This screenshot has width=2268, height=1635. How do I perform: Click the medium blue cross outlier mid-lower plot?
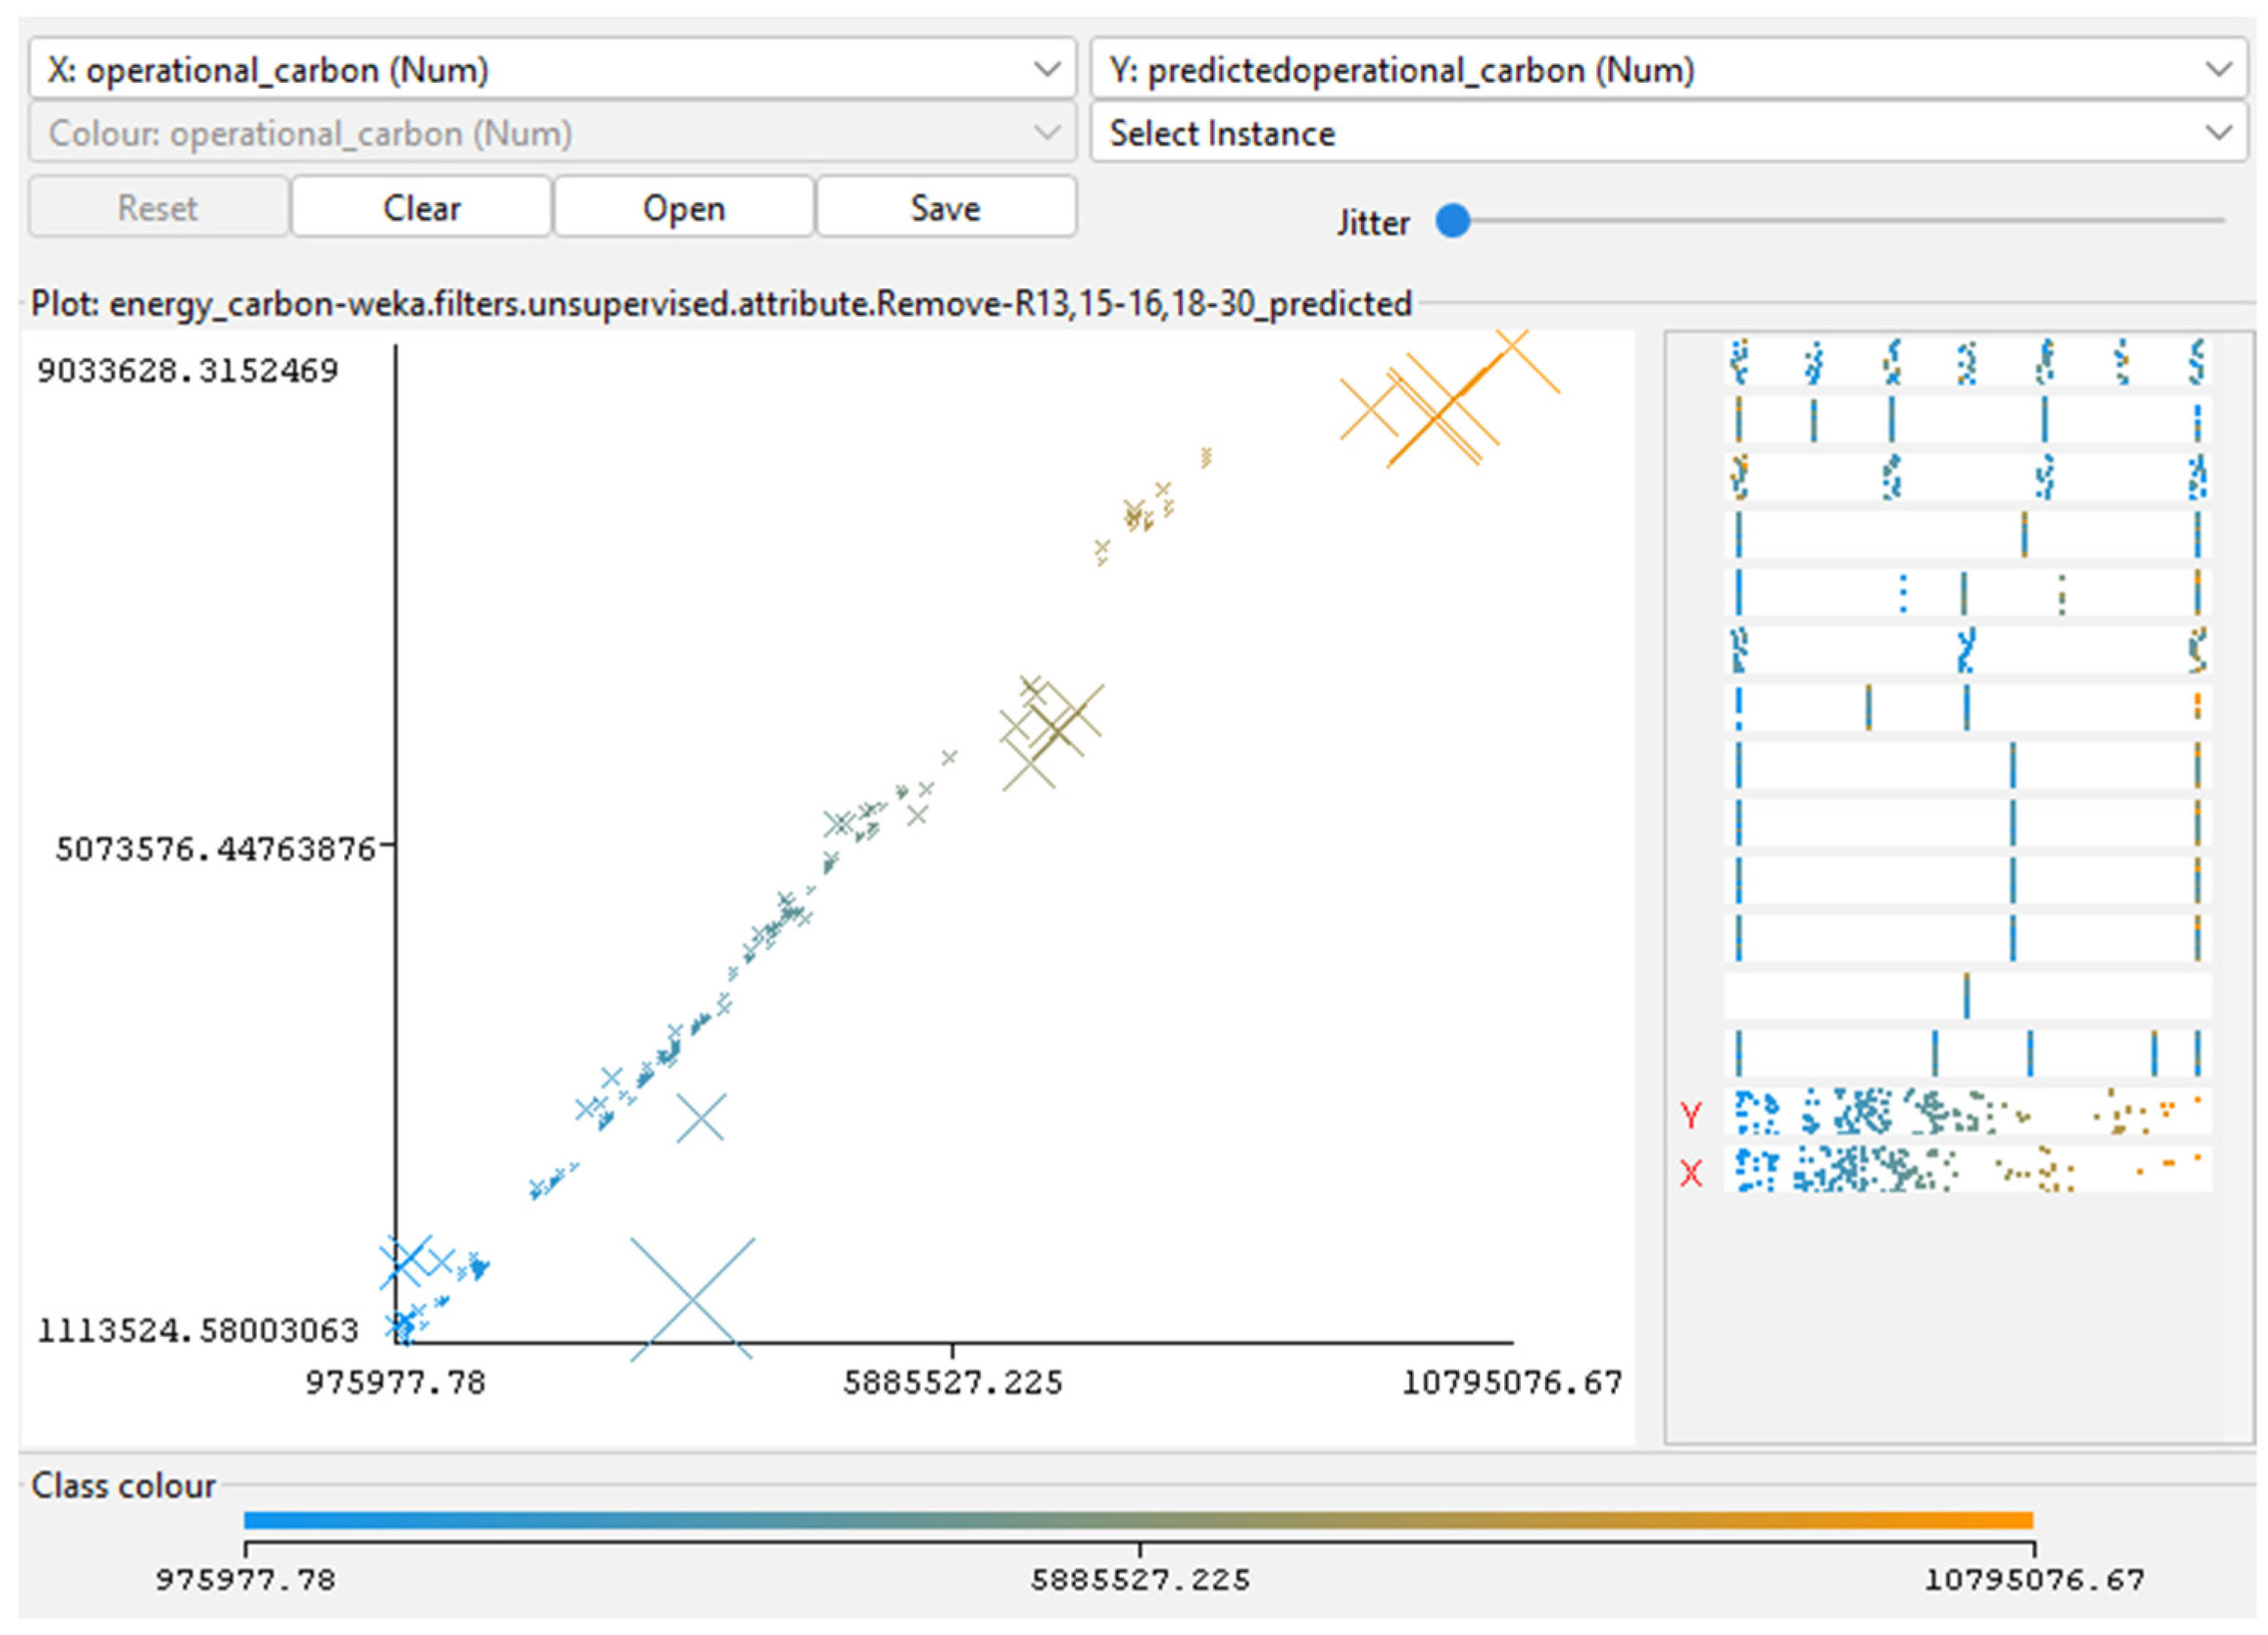click(x=701, y=1117)
